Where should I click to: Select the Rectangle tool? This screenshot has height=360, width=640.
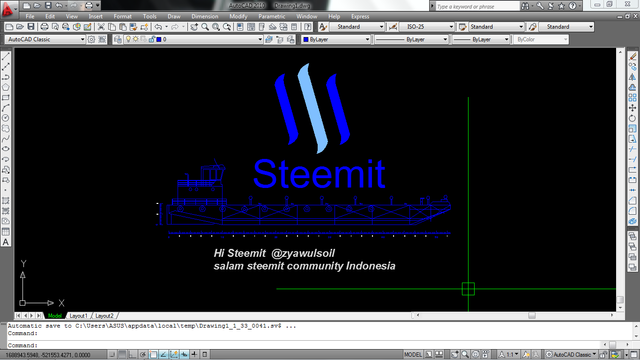(x=6, y=98)
